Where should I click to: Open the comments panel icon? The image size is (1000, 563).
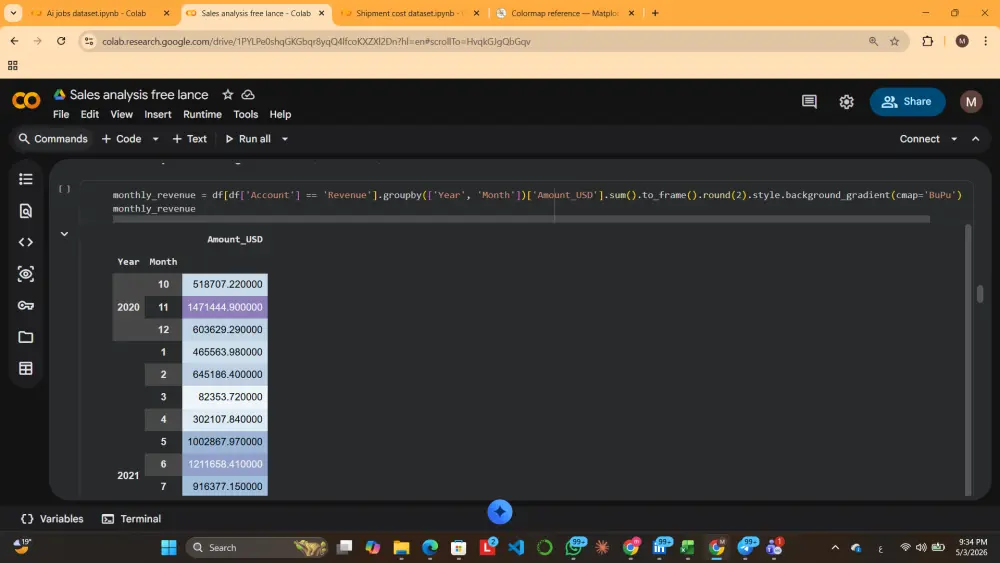809,101
